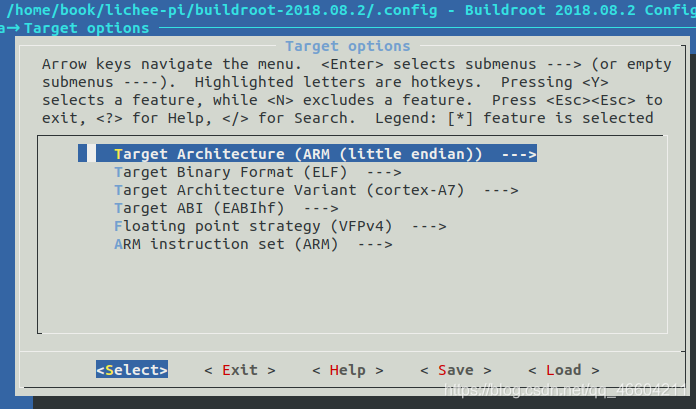Click the <Select> button
Viewport: 696px width, 409px height.
[x=132, y=369]
